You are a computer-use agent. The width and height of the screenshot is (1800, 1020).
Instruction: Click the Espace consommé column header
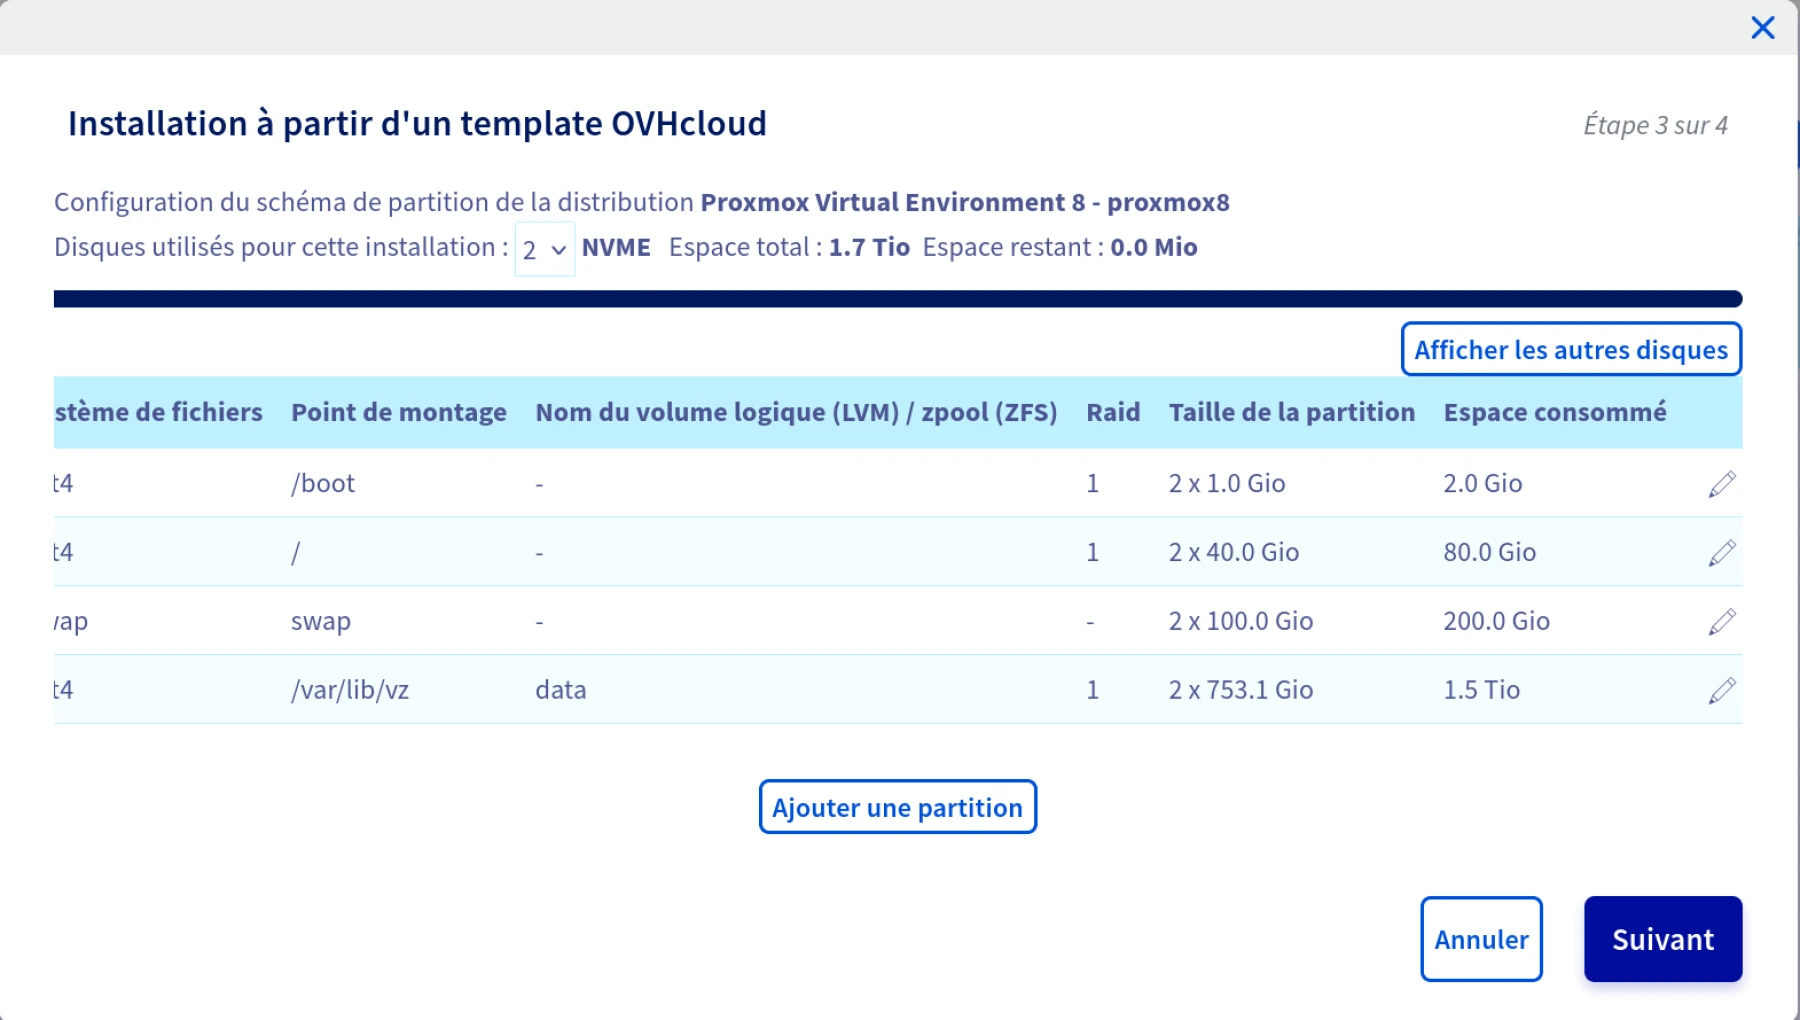[1554, 412]
